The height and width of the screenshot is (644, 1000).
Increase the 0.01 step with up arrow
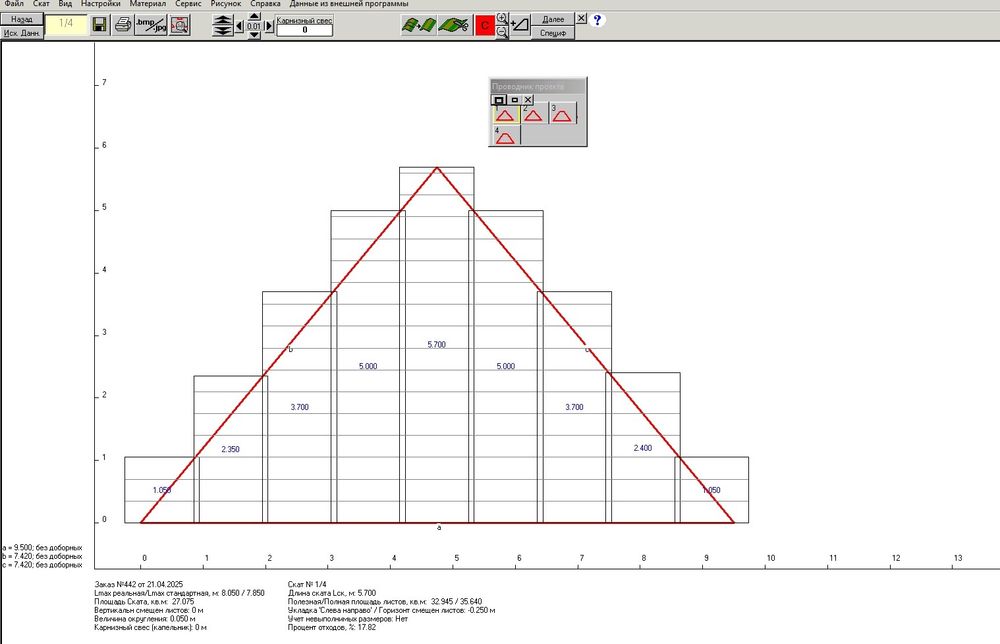point(254,17)
